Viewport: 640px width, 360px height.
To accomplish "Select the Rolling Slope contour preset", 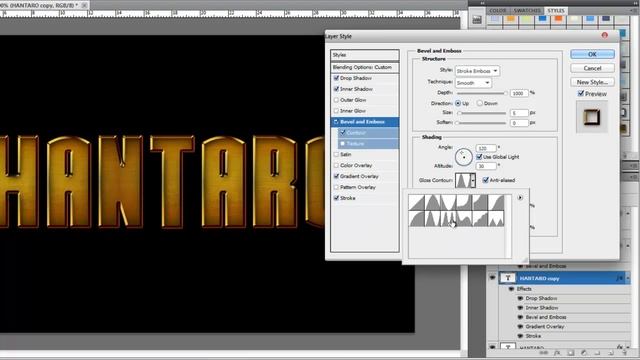I will (464, 218).
